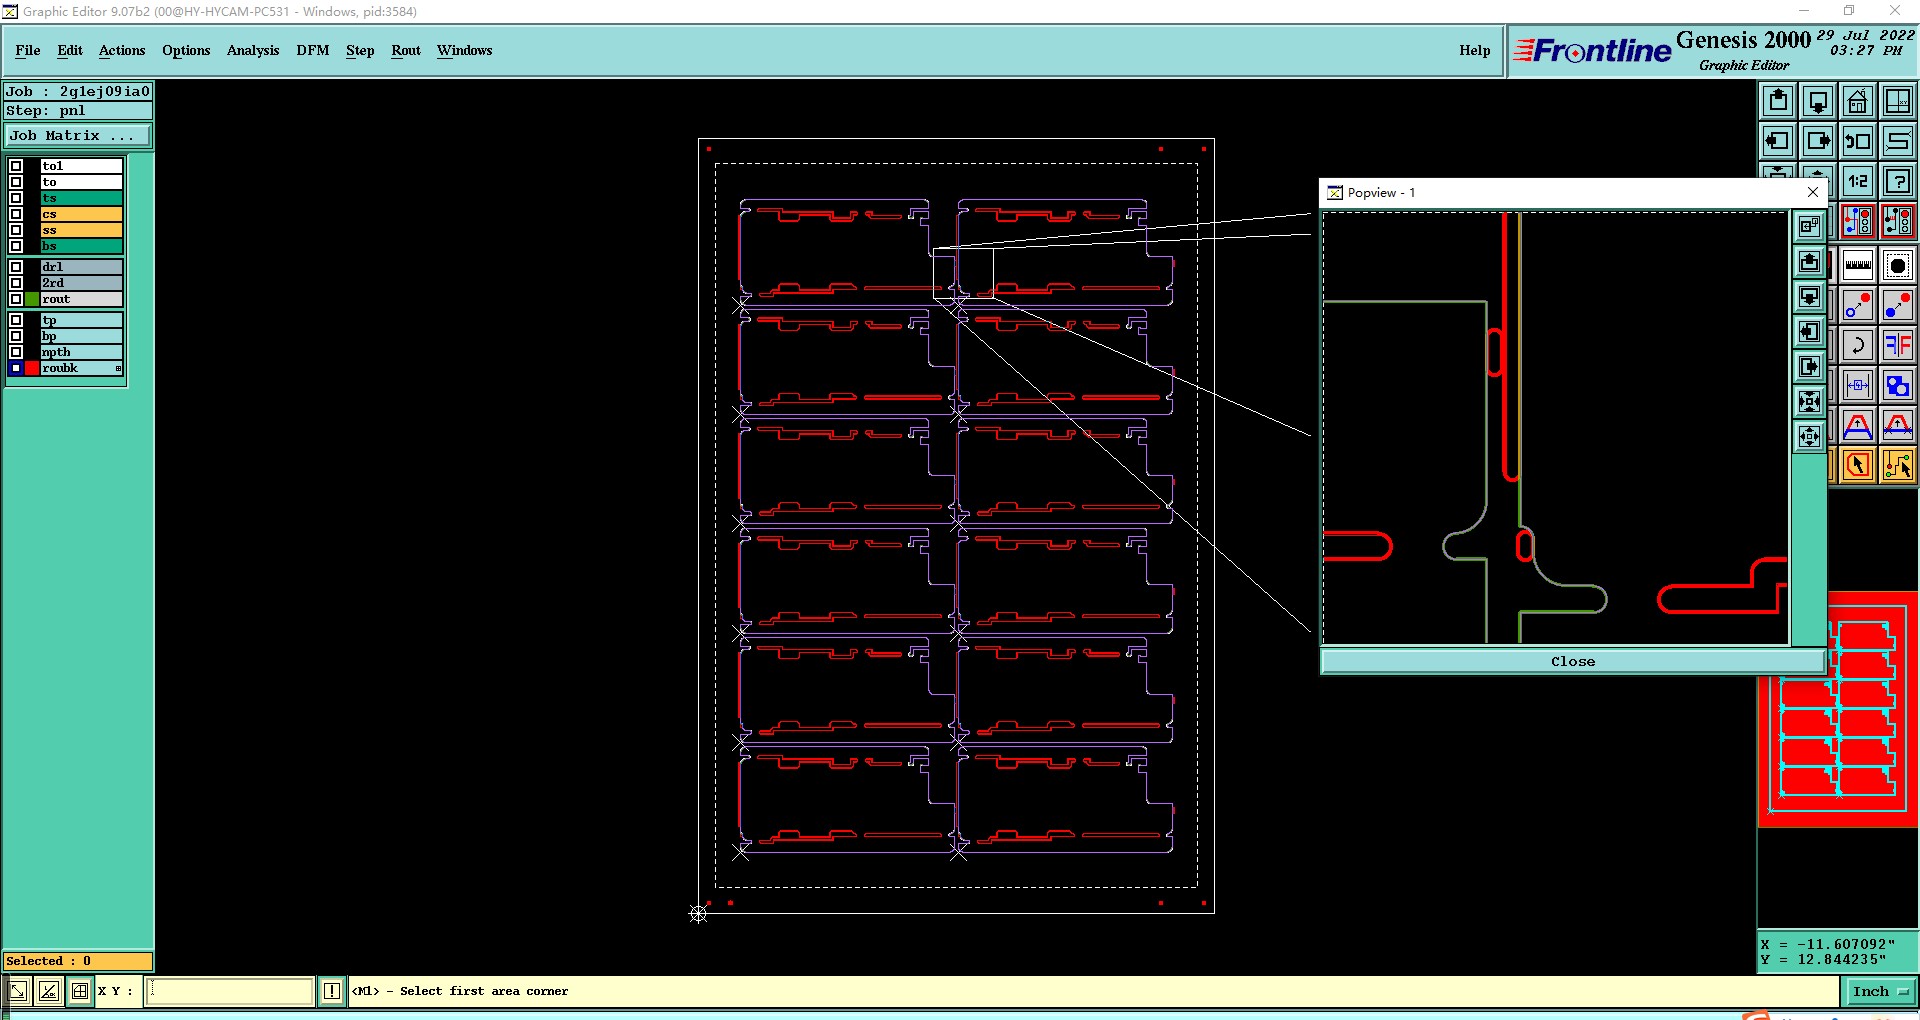Select the 2rd layer name
Viewport: 1920px width, 1020px height.
pos(81,283)
